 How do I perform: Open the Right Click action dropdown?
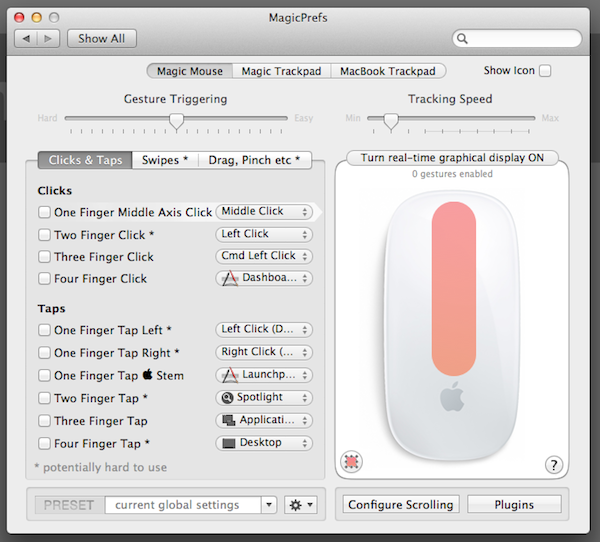click(x=264, y=352)
